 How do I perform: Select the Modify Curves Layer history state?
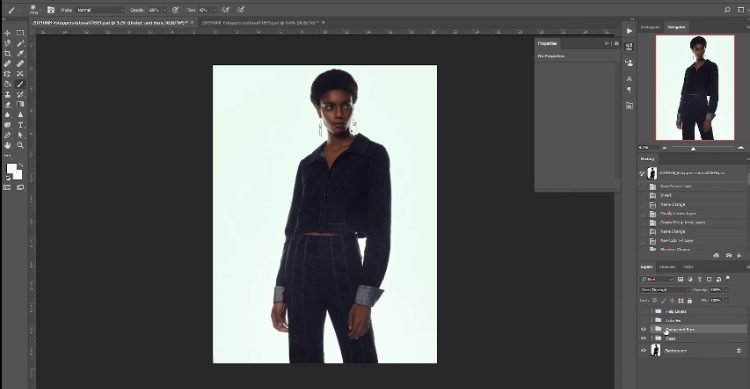click(678, 213)
